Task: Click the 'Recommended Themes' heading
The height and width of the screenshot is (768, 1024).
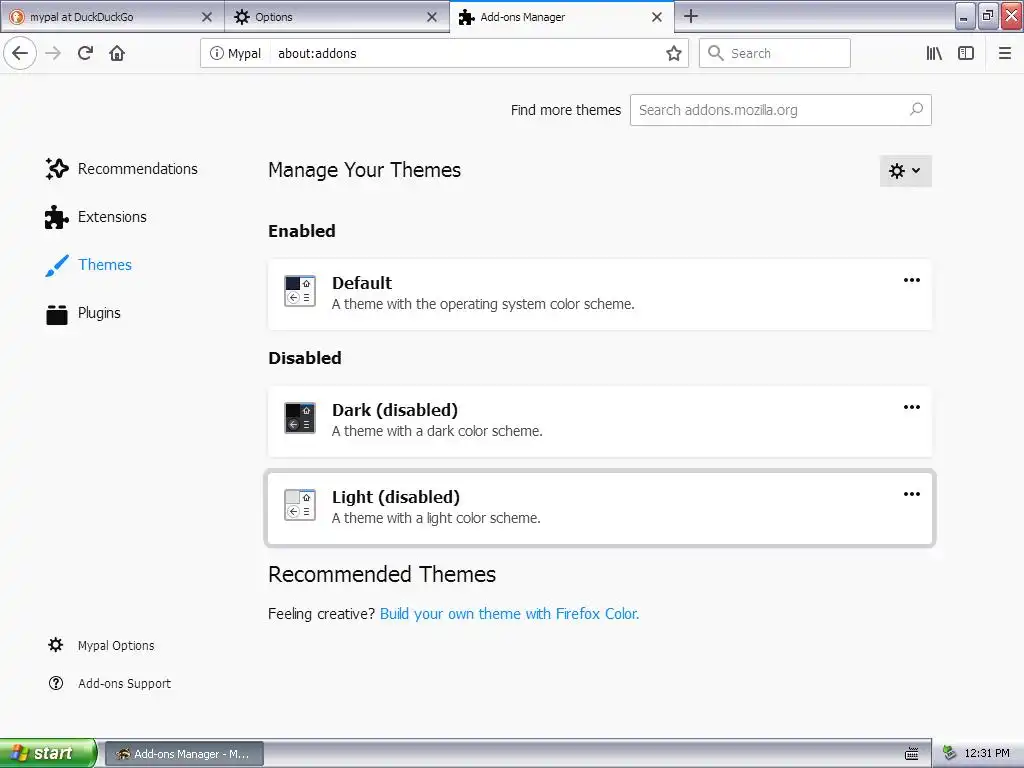Action: coord(382,574)
